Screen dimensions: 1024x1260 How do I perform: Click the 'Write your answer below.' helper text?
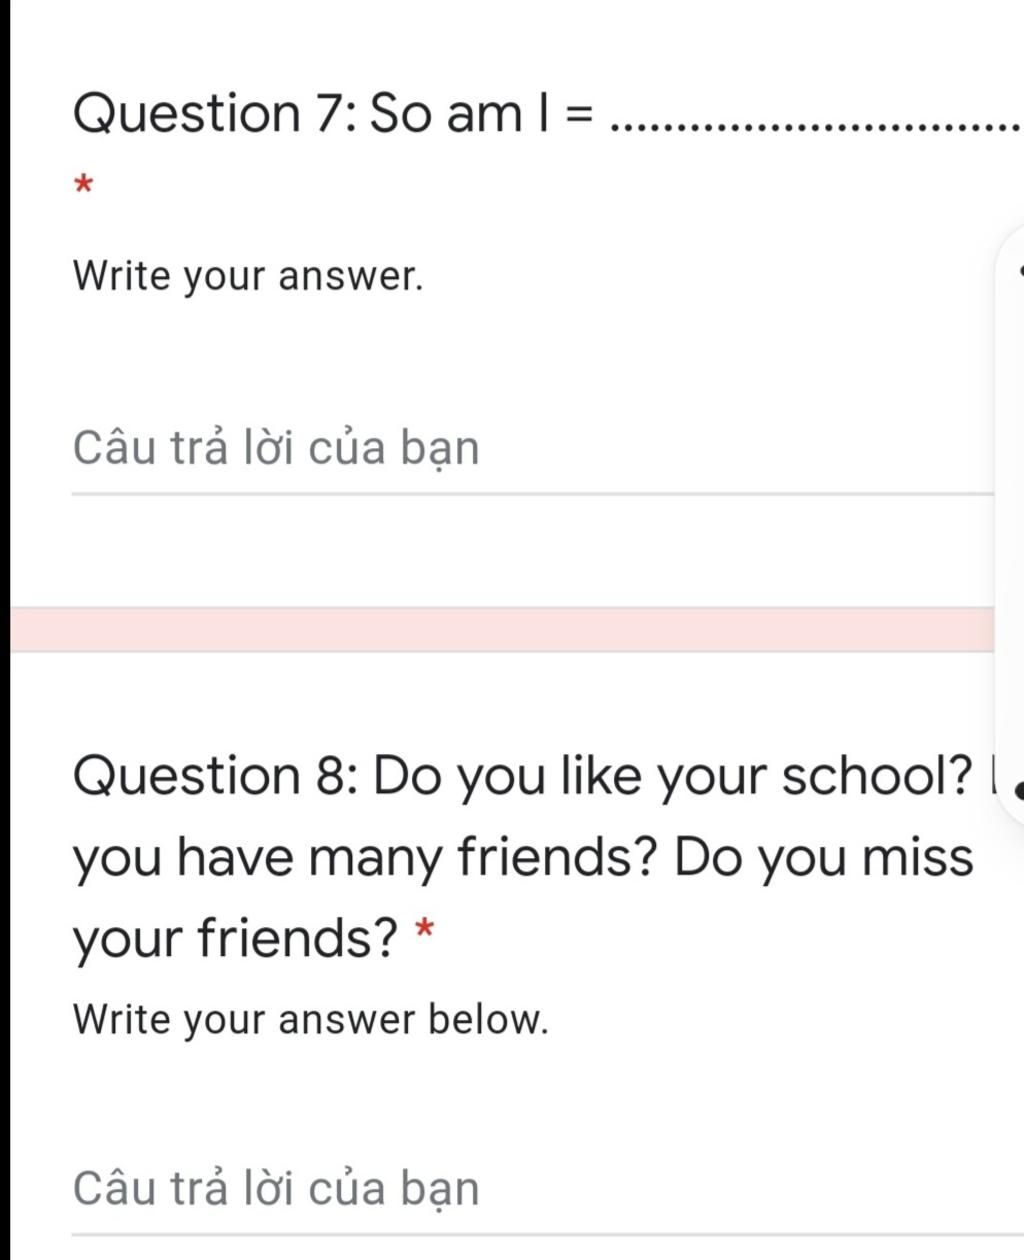tap(311, 1020)
